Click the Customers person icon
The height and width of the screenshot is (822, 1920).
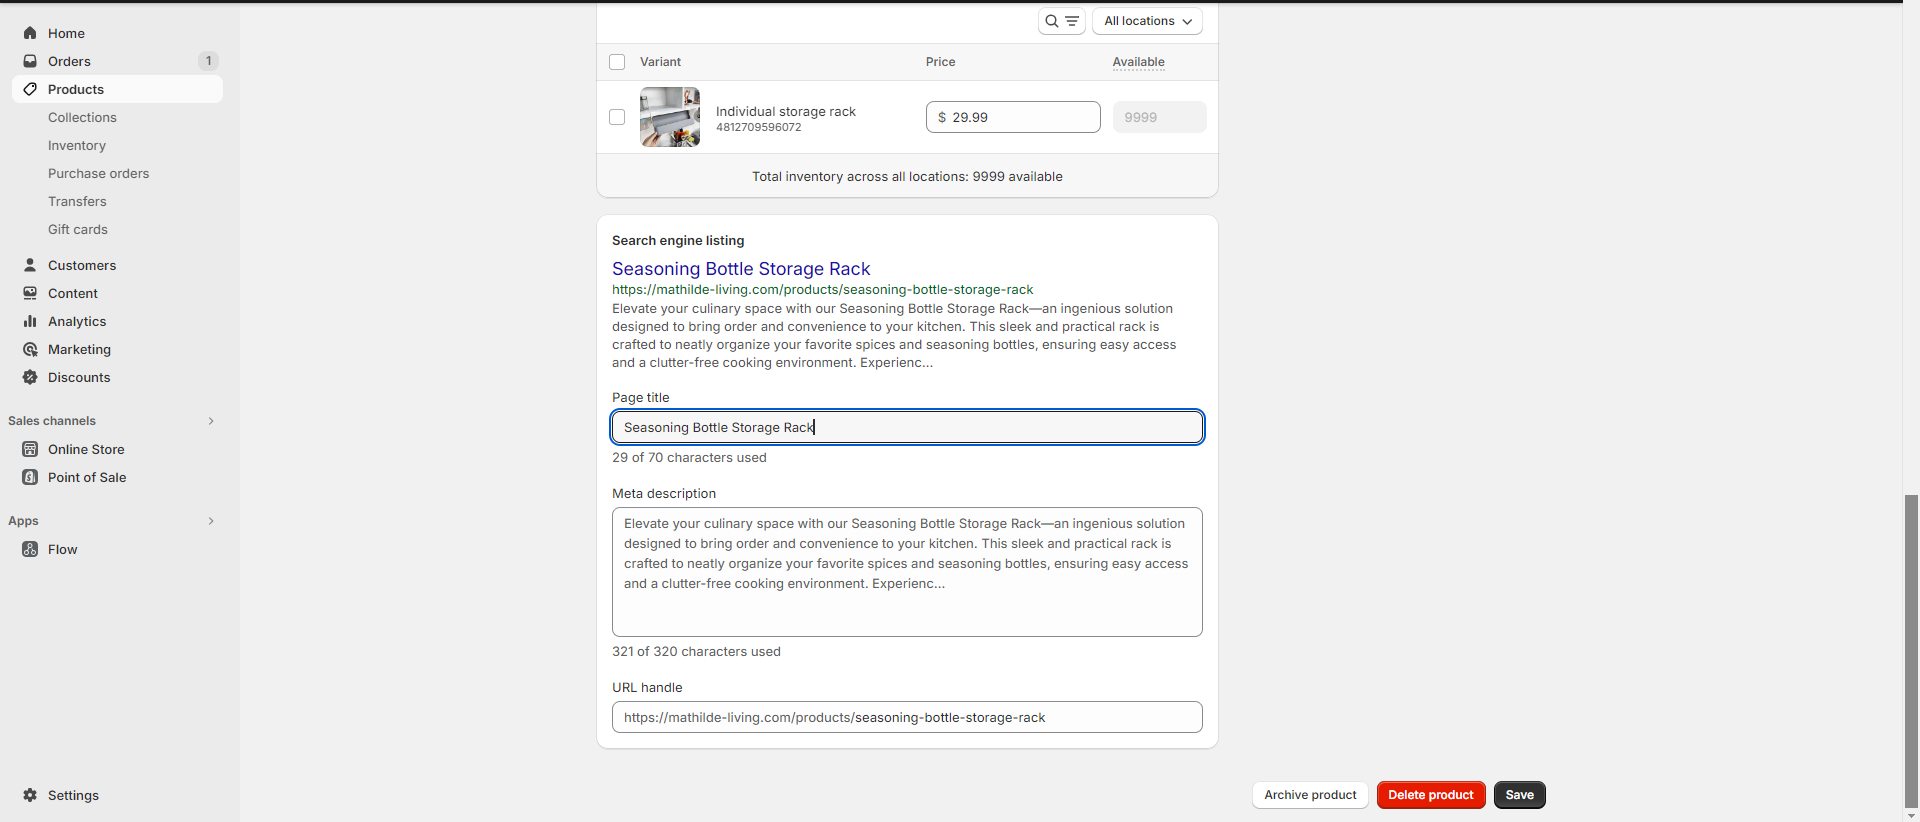tap(30, 265)
